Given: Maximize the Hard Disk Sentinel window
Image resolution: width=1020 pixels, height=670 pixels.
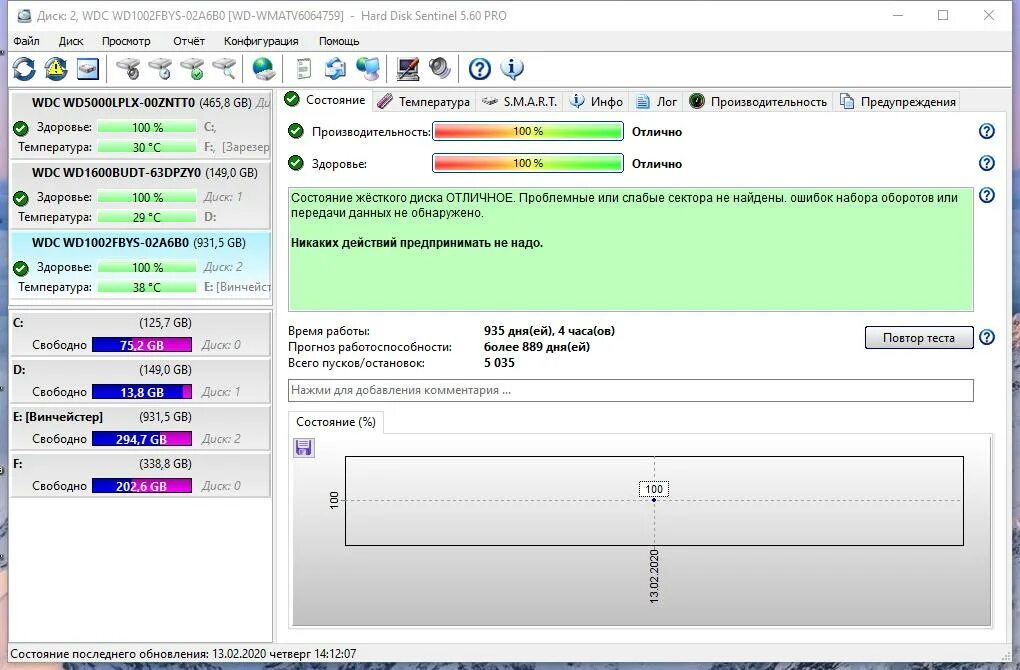Looking at the screenshot, I should [943, 16].
